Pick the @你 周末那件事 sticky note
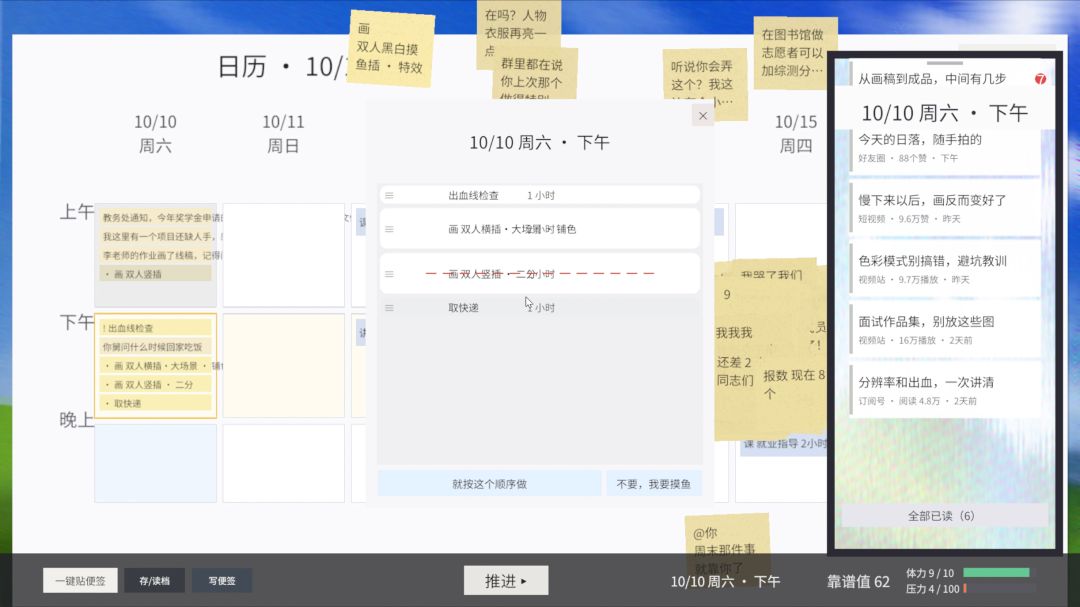This screenshot has height=607, width=1080. tap(727, 548)
